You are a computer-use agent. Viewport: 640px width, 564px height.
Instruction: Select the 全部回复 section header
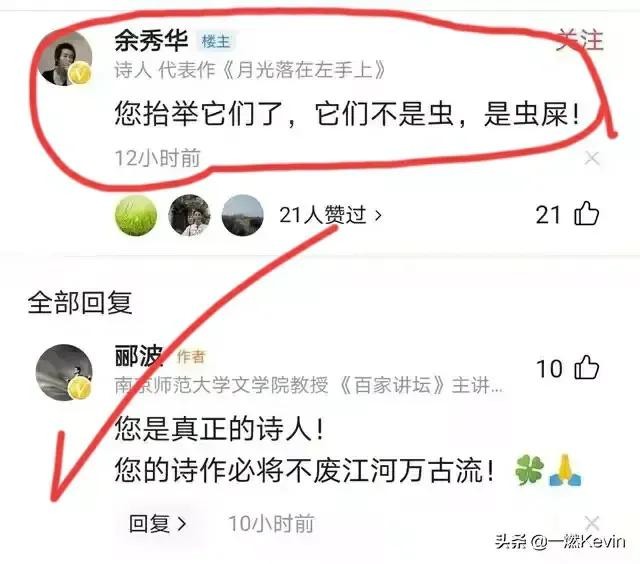tap(80, 303)
